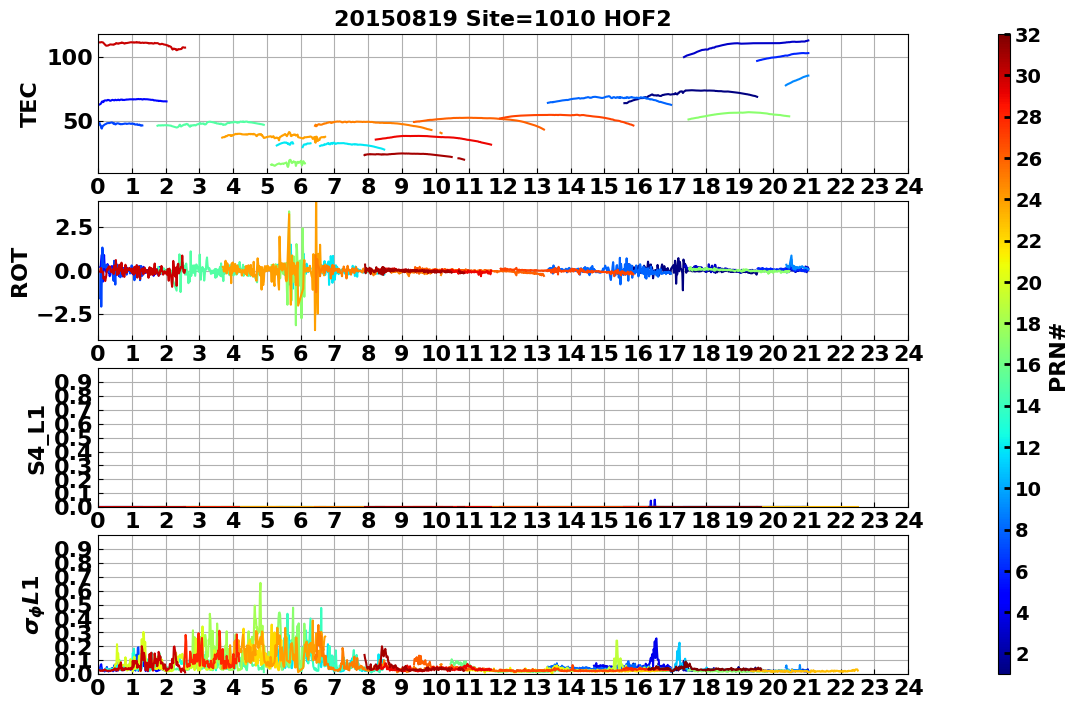Viewport: 1077px width, 709px height.
Task: Click colorbar tick label 14
Action: [1028, 406]
